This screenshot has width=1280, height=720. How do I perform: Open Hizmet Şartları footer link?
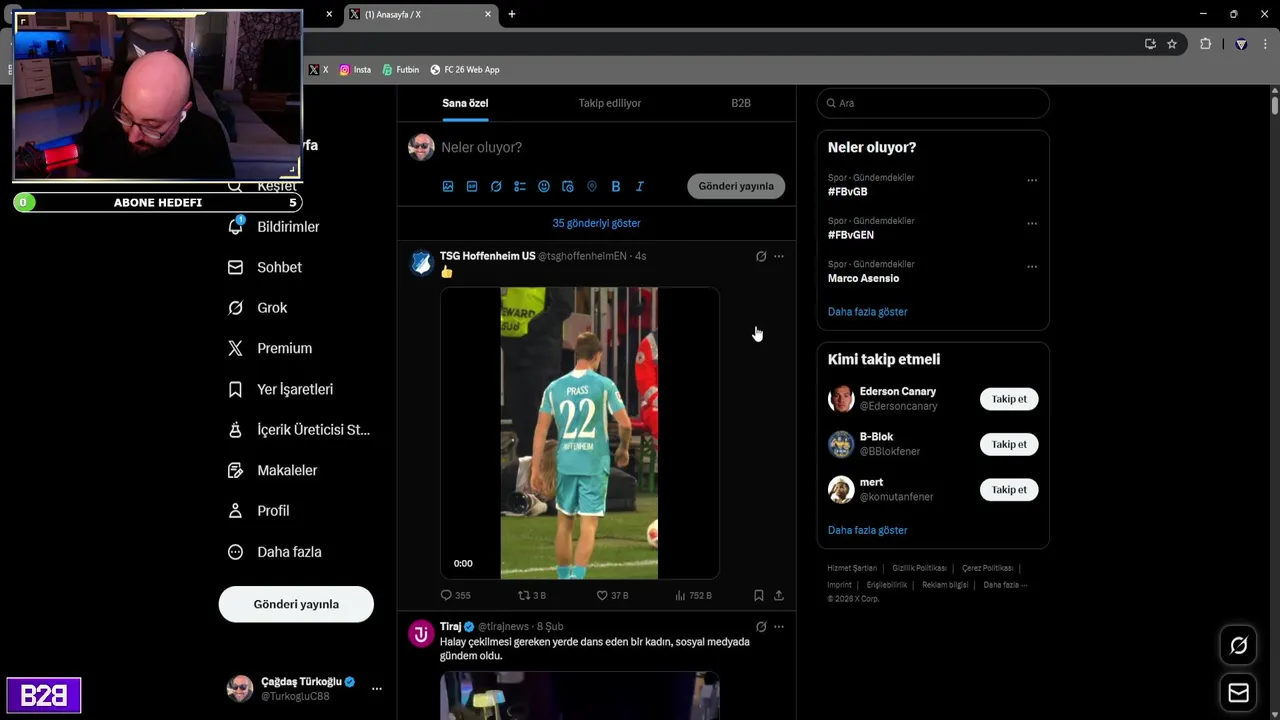(x=852, y=568)
